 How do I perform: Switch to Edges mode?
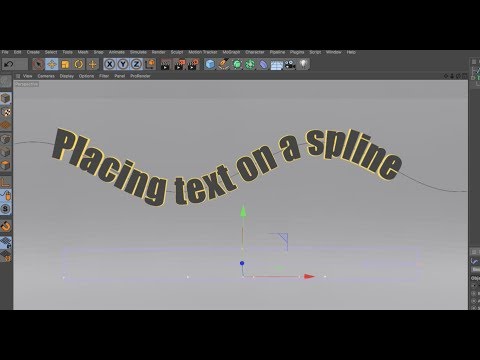(5, 152)
